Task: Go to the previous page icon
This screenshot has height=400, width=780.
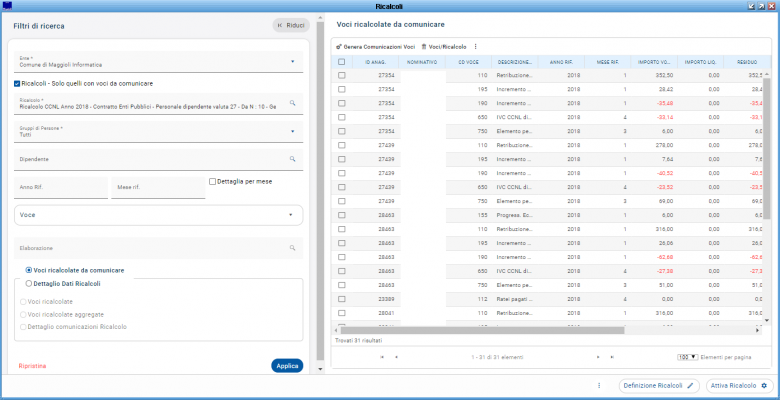Action: 396,357
